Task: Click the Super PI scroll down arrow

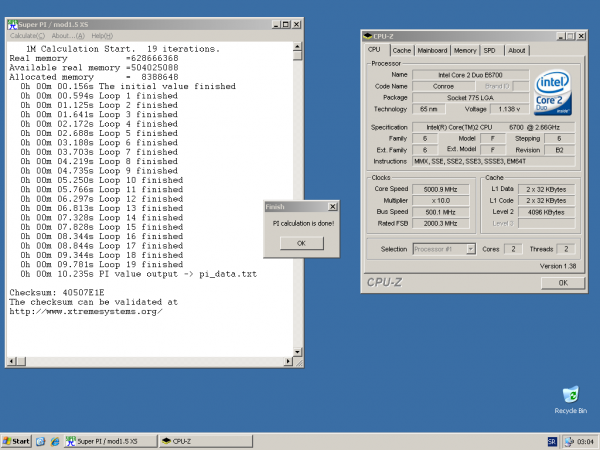Action: (297, 352)
